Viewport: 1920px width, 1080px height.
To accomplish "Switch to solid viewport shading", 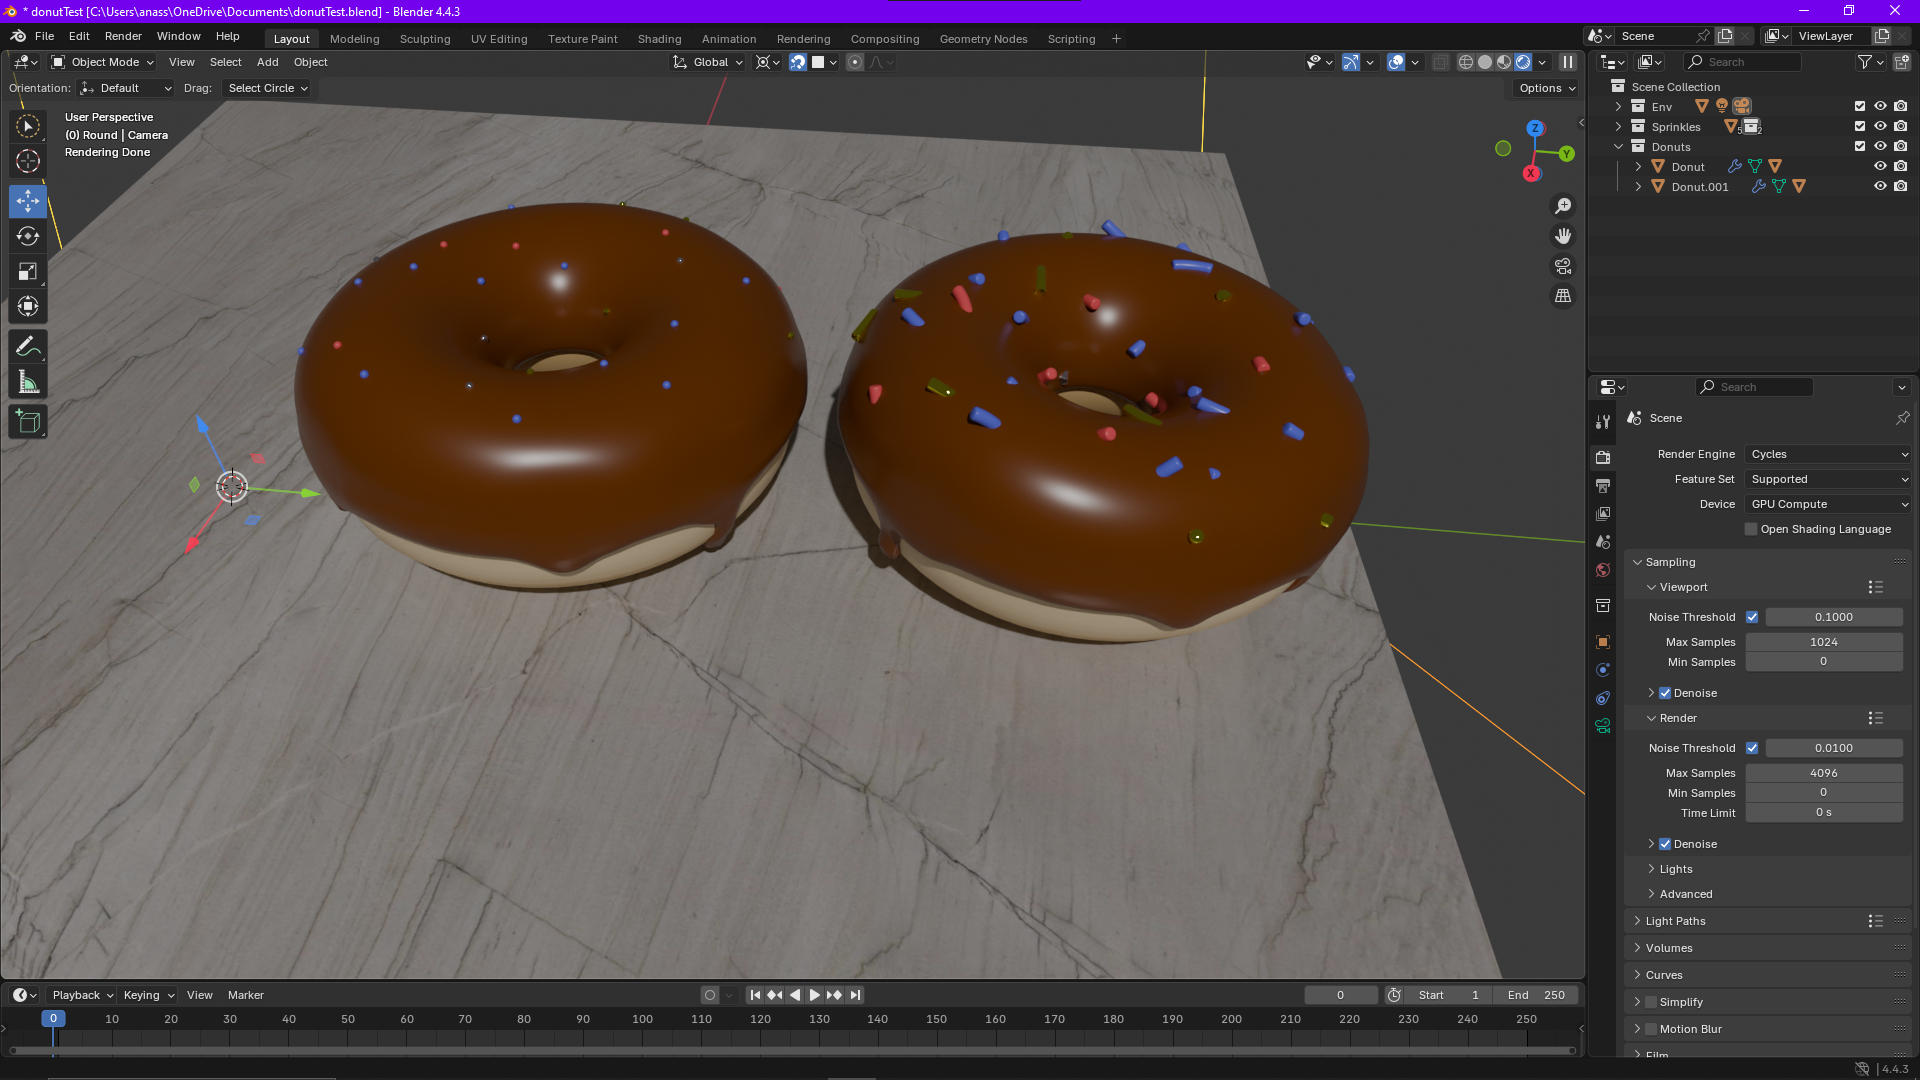I will click(1485, 62).
